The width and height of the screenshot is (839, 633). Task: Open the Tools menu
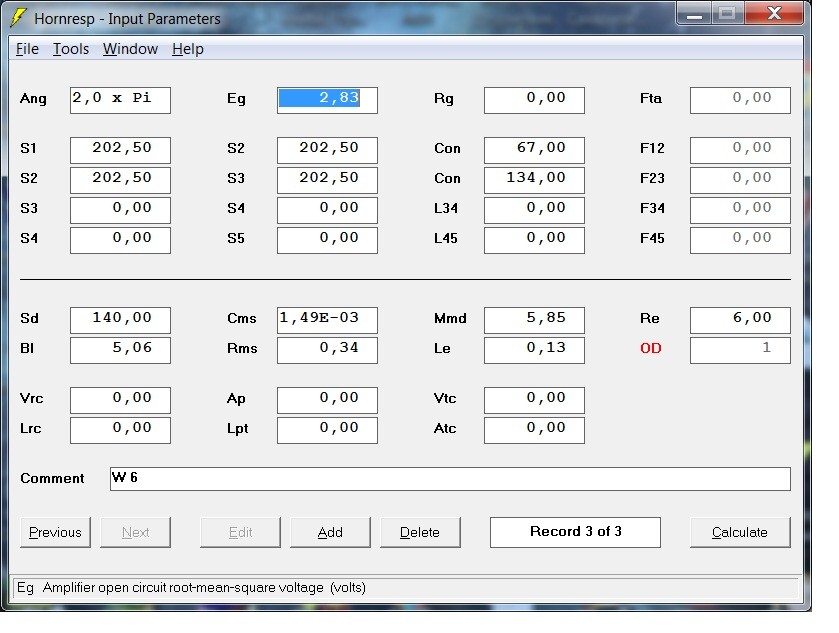71,49
